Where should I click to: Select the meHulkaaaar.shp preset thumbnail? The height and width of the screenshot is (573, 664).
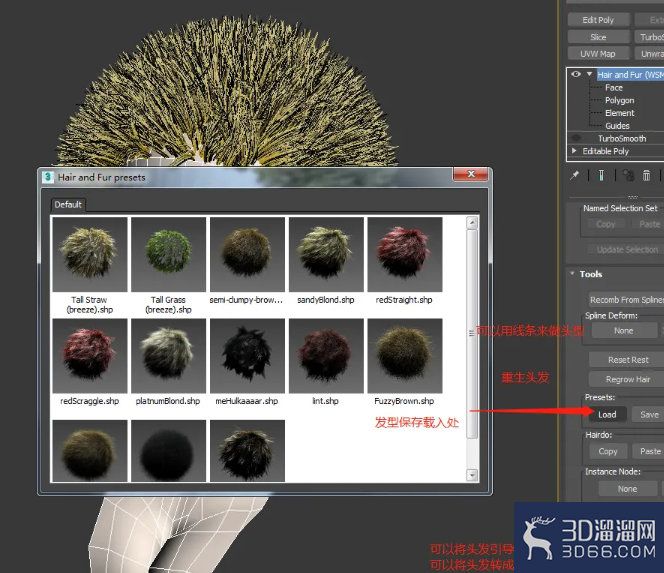(x=247, y=356)
